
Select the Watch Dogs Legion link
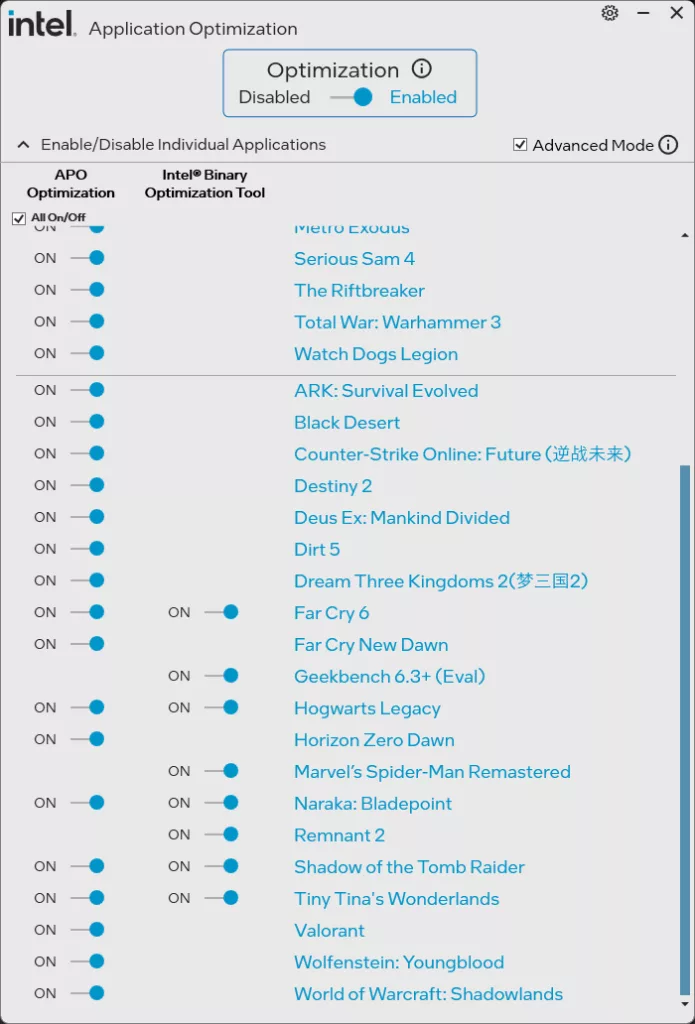point(375,354)
